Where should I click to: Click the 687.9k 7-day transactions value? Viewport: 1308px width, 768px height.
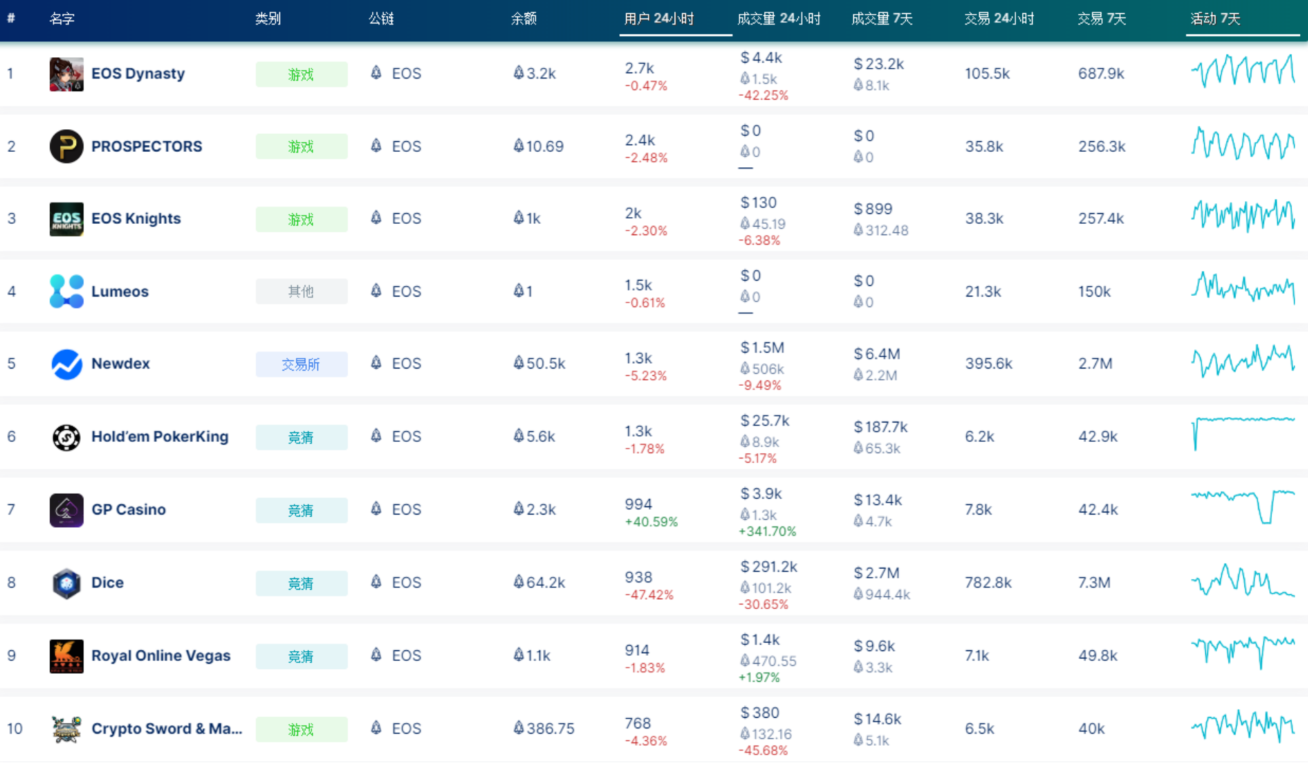[1101, 74]
